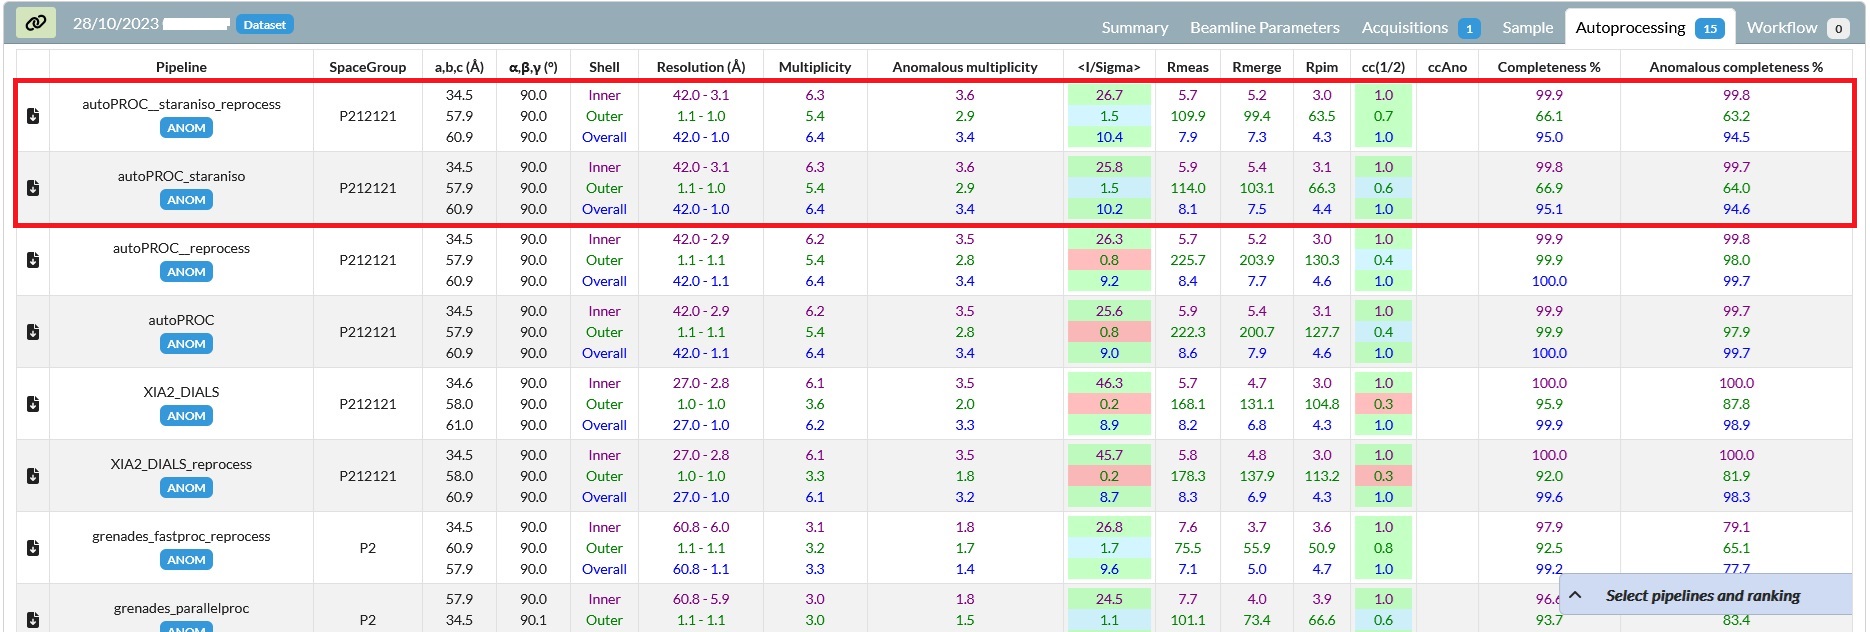Click the chain link icon in header
Screen dimensions: 1870x632
(x=35, y=23)
